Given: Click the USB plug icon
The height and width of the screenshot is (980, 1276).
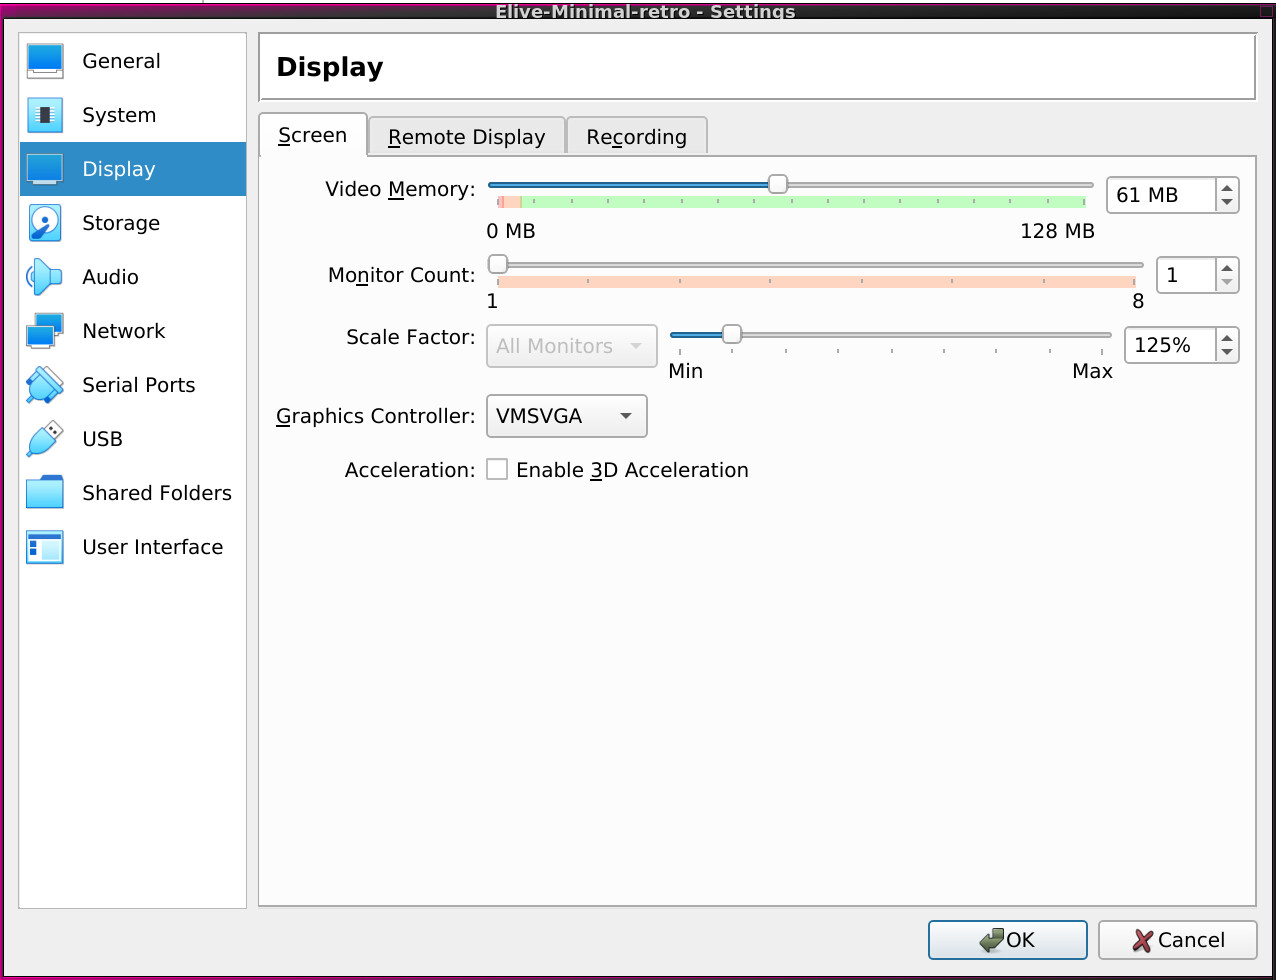Looking at the screenshot, I should [x=45, y=439].
